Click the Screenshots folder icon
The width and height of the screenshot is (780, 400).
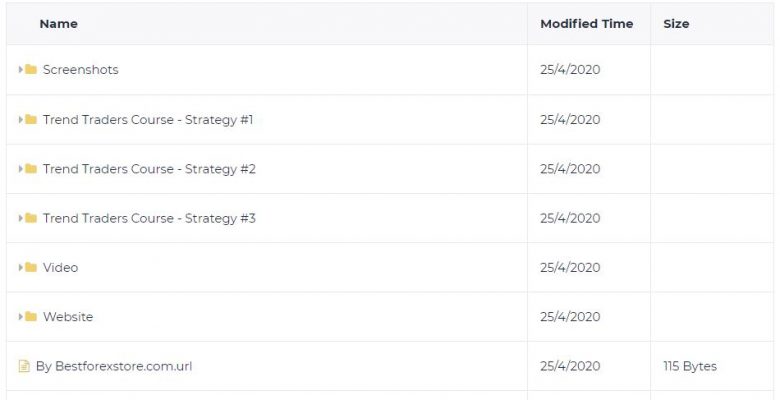click(x=31, y=70)
